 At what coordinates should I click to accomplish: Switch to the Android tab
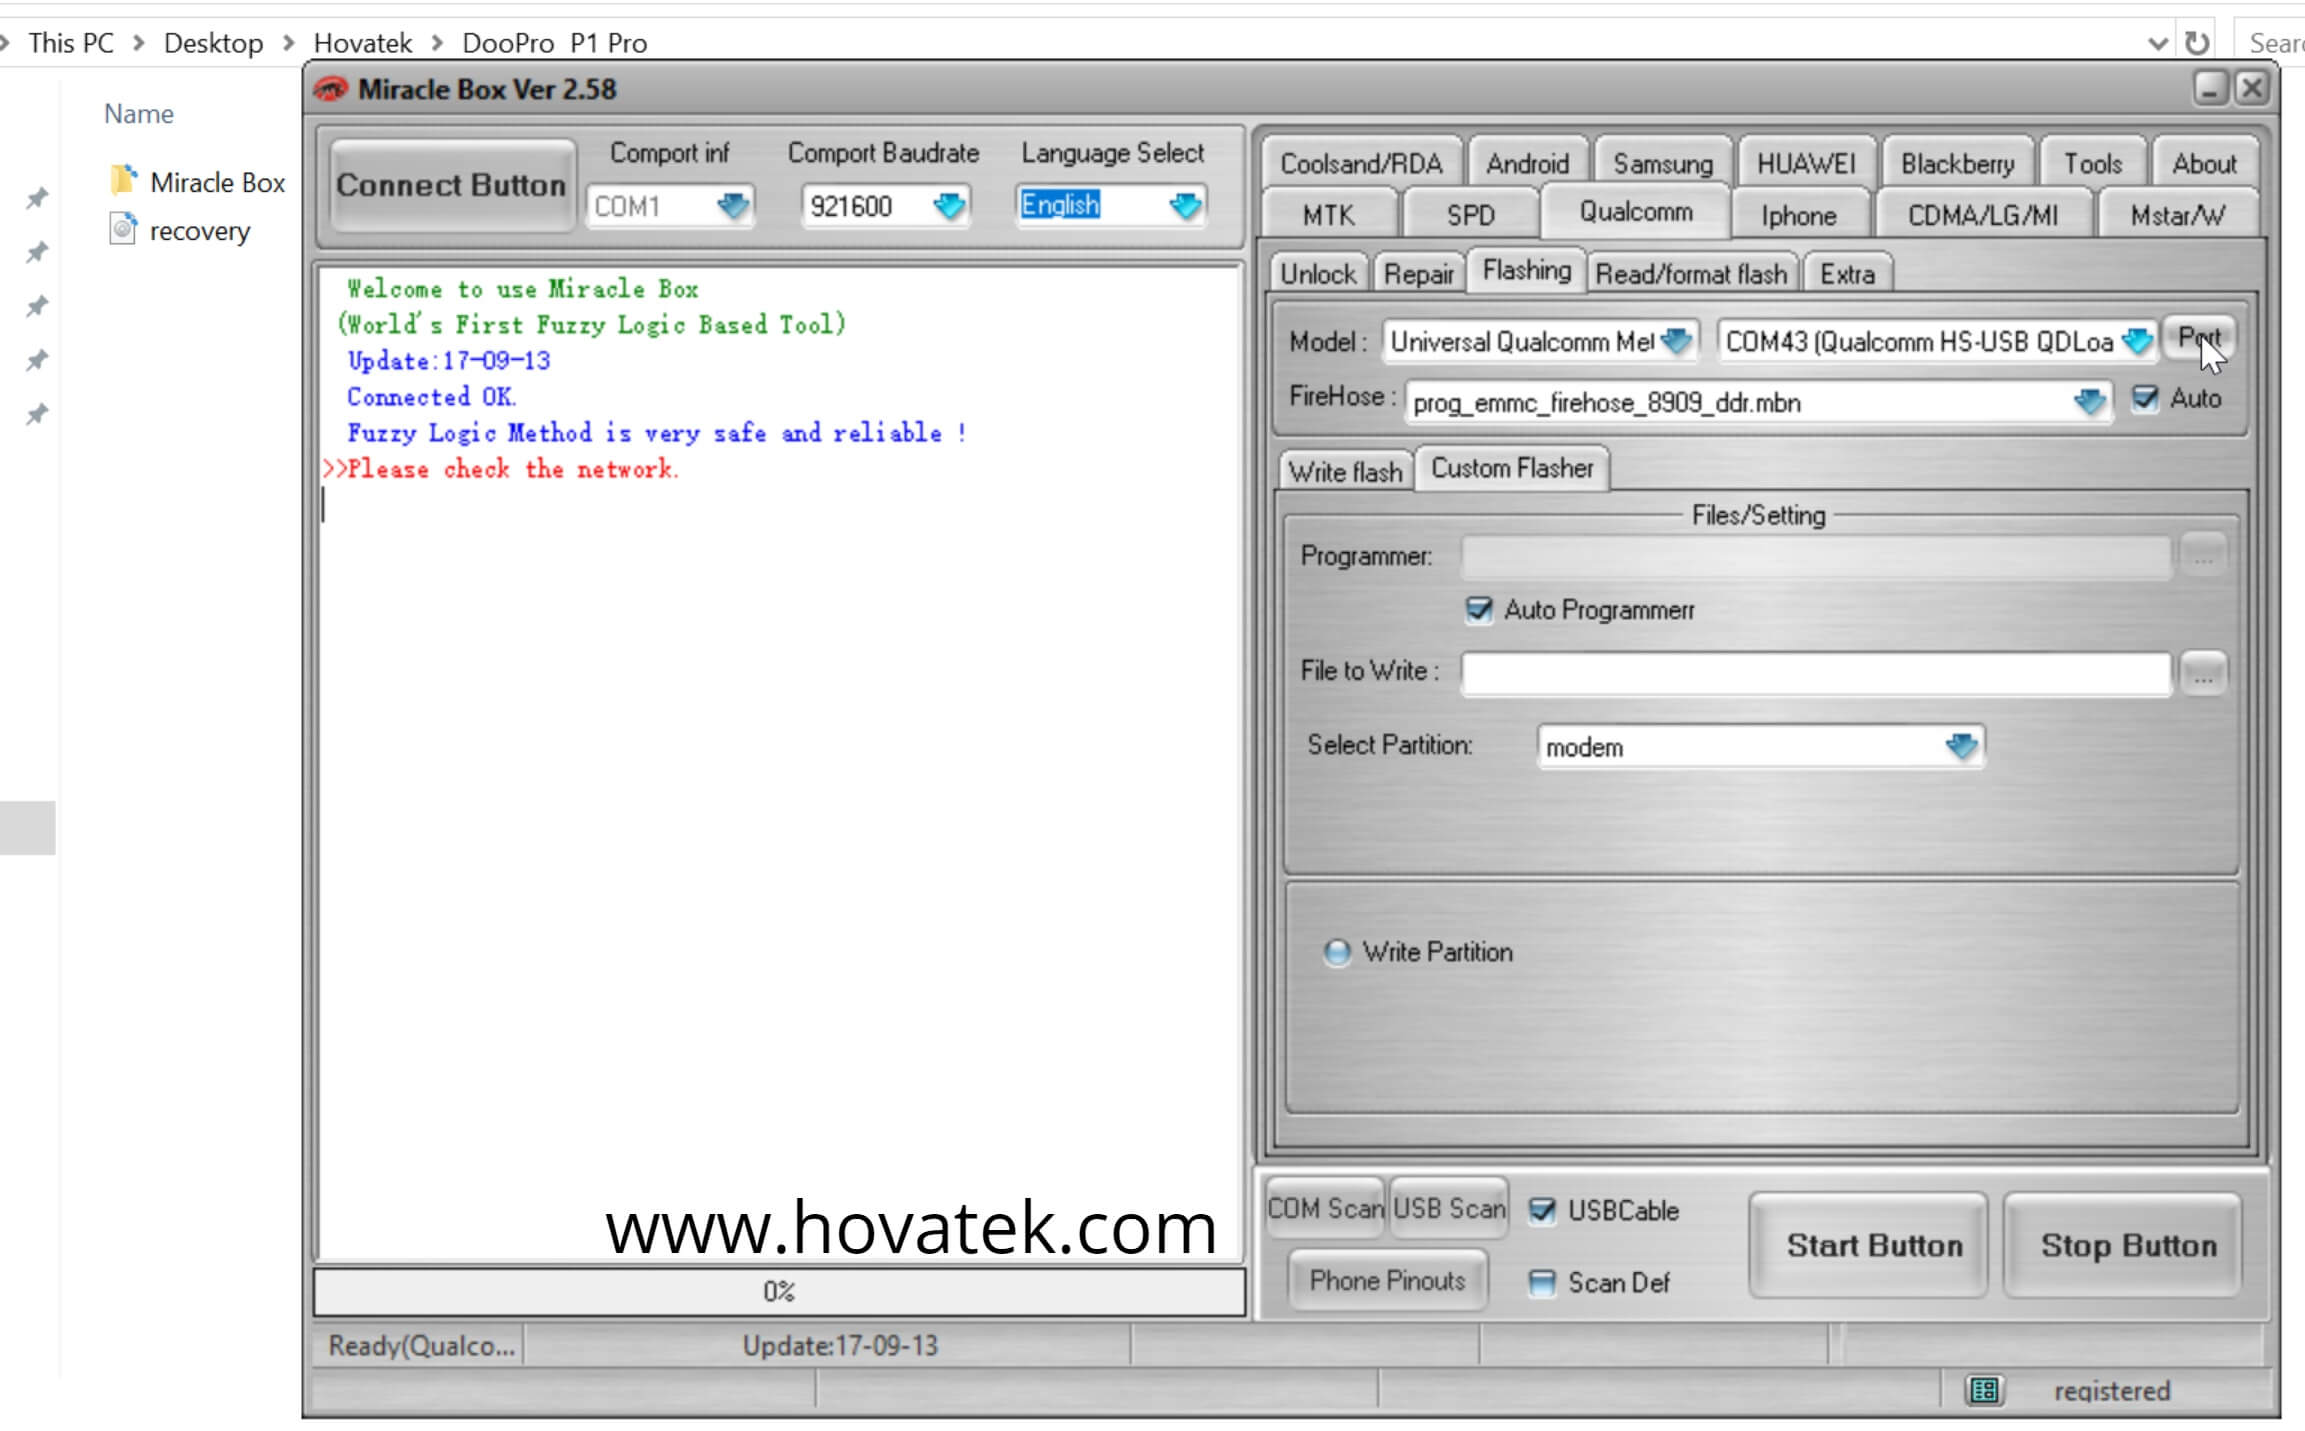point(1527,163)
